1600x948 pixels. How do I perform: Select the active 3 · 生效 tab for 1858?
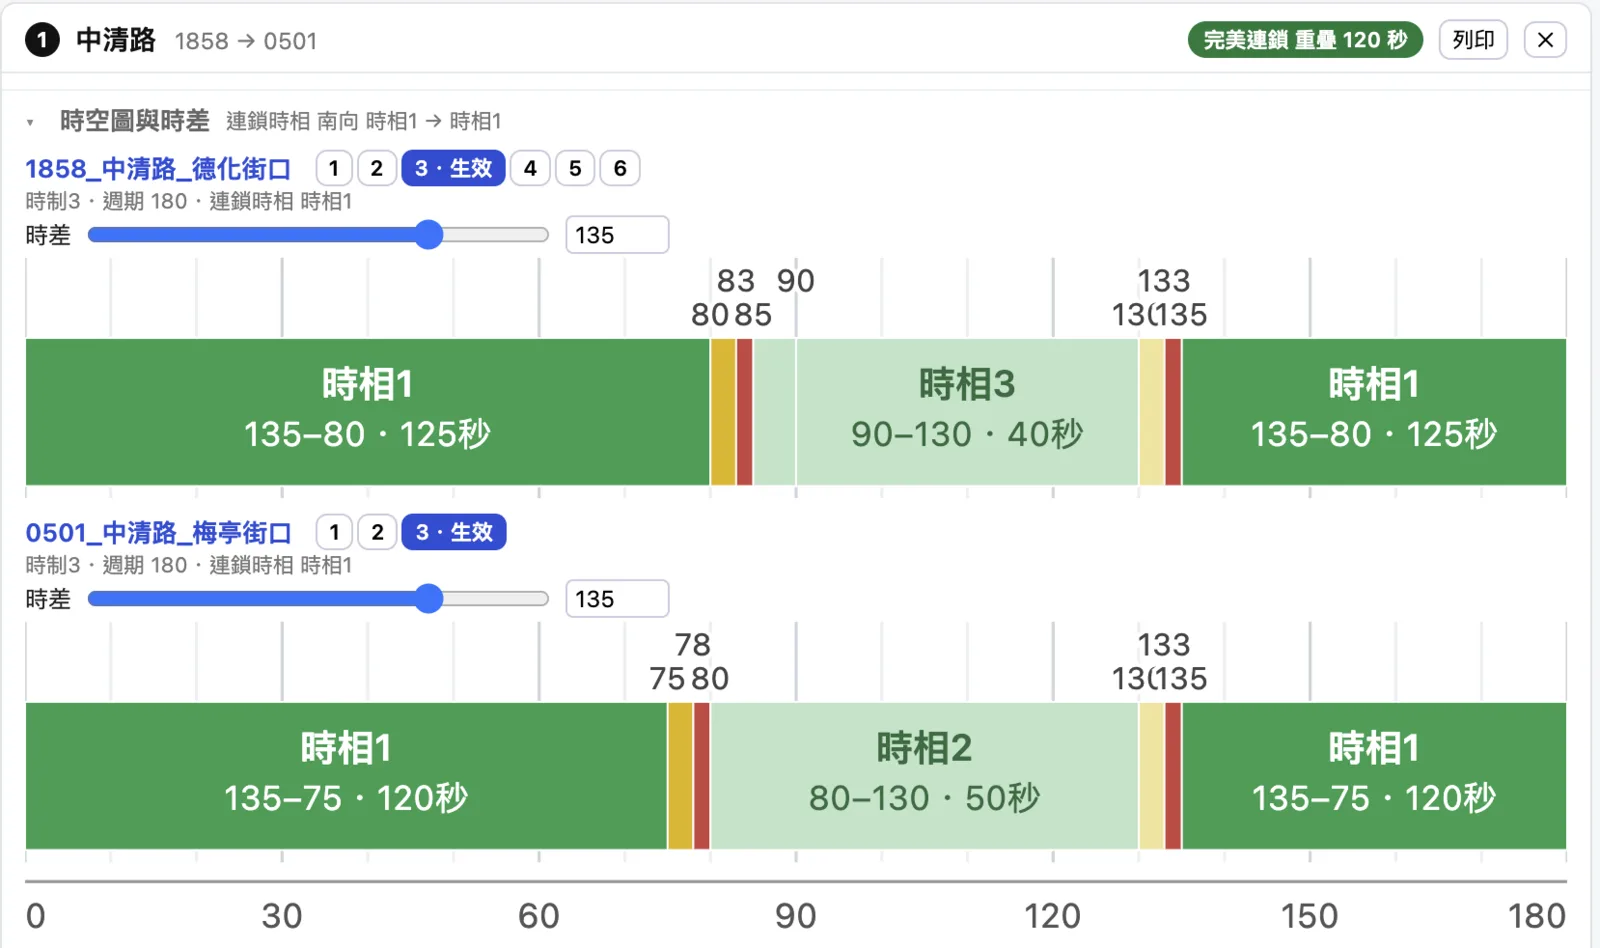(454, 168)
